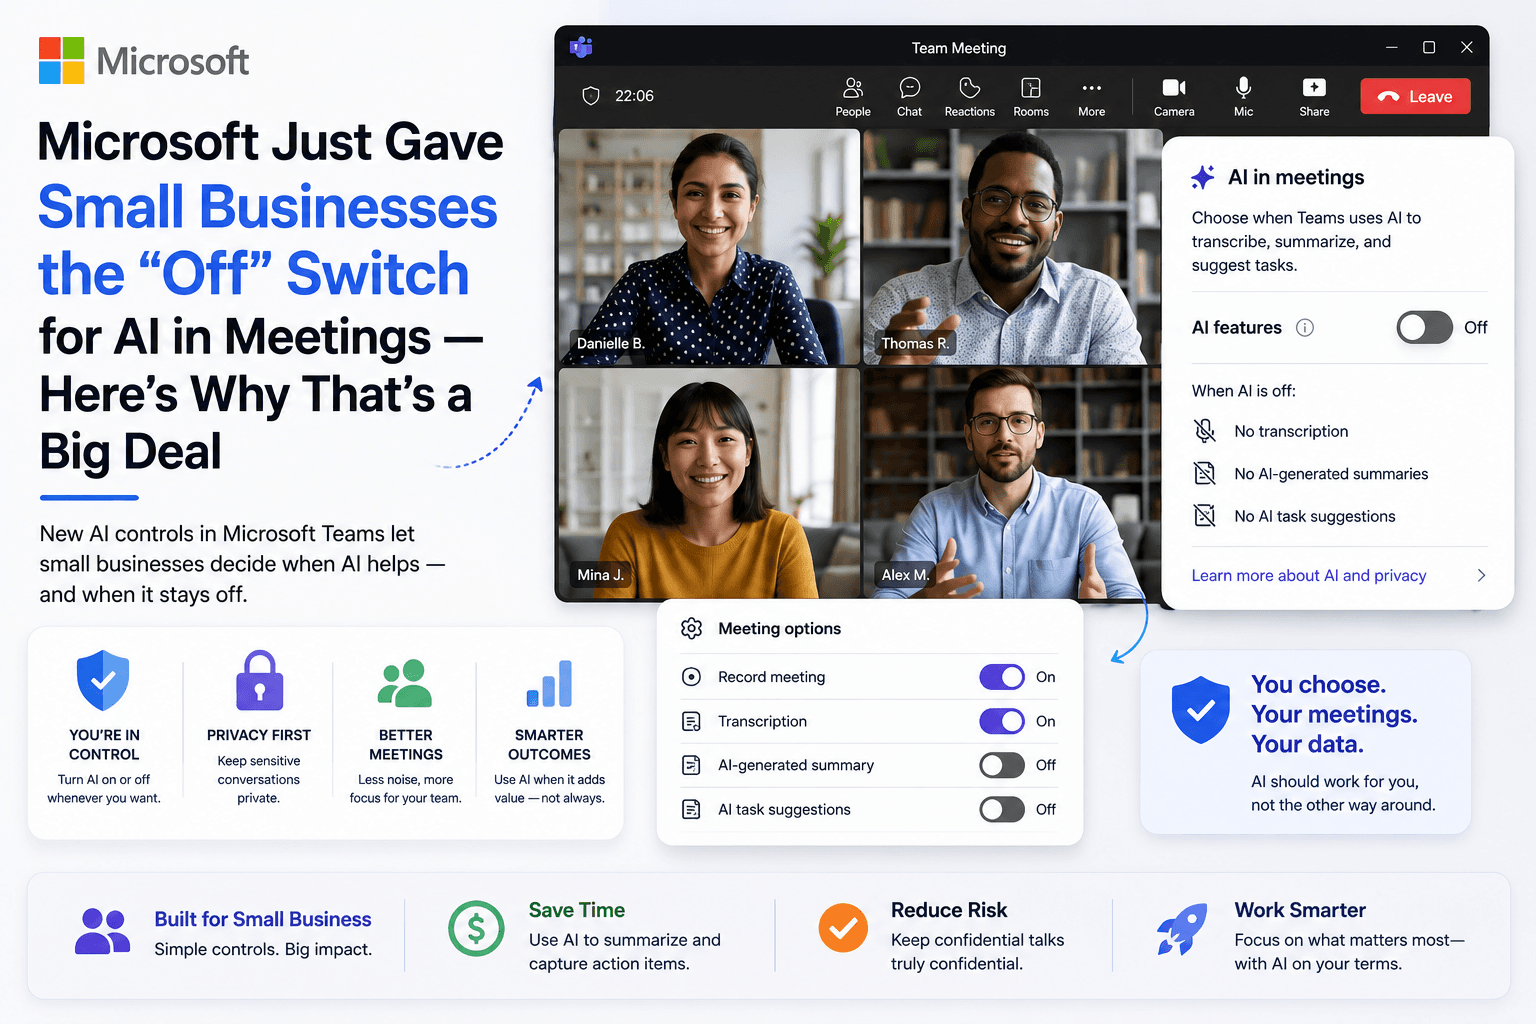Click the AI task suggestions row icon
Viewport: 1536px width, 1024px height.
click(691, 809)
